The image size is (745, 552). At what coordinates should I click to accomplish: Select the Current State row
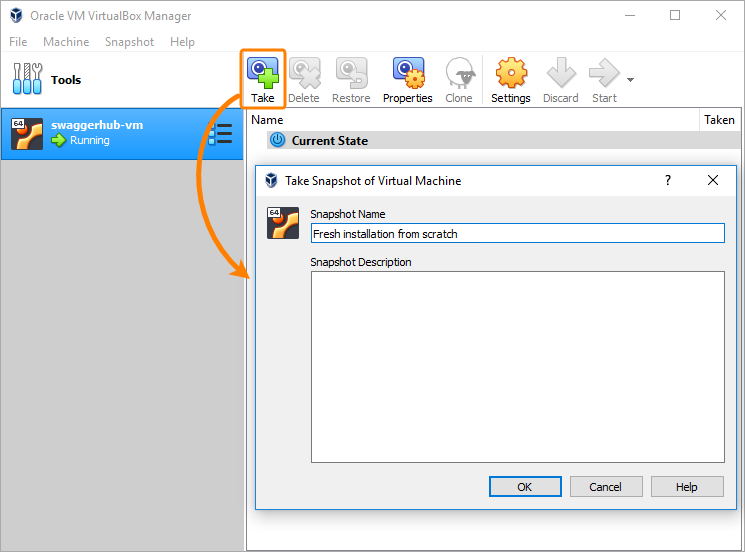pos(503,141)
